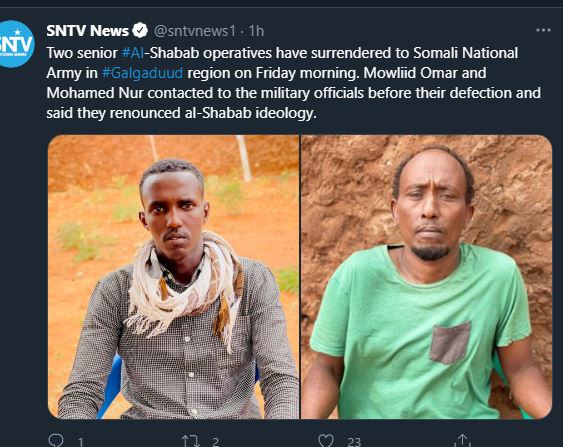Click the like count showing 23

coord(354,442)
